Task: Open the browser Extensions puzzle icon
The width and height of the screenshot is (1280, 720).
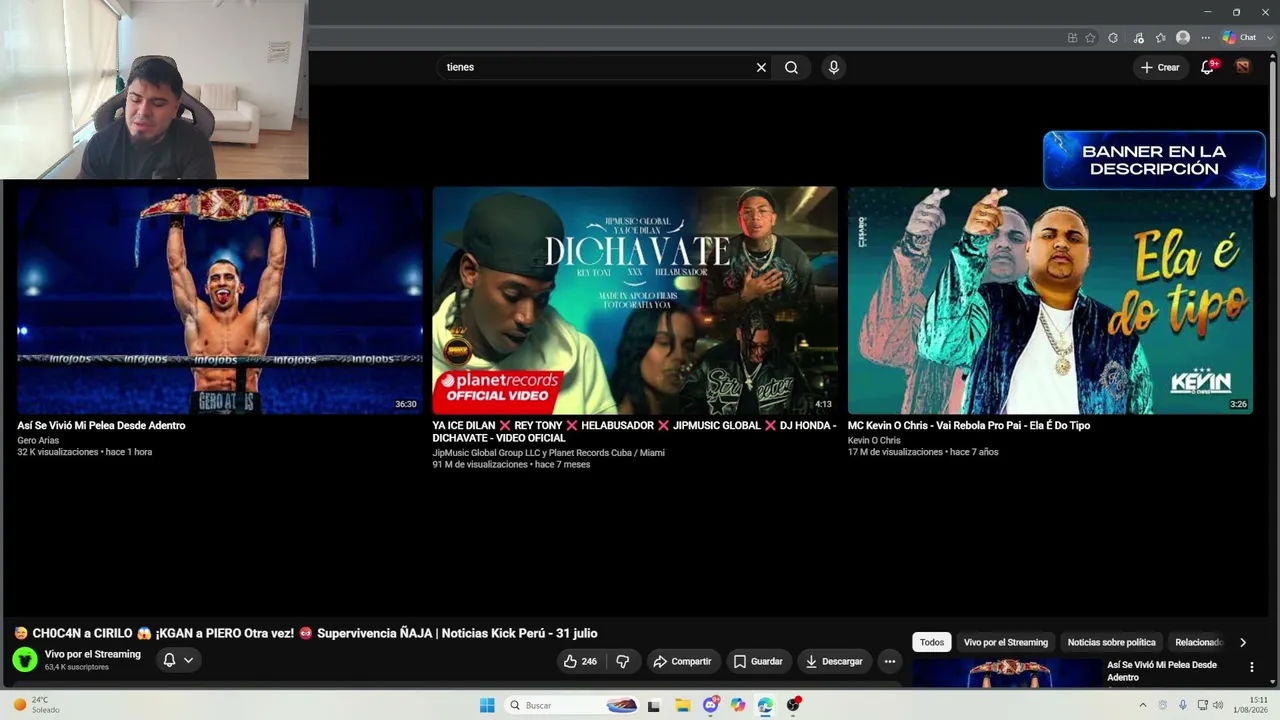Action: point(1113,38)
